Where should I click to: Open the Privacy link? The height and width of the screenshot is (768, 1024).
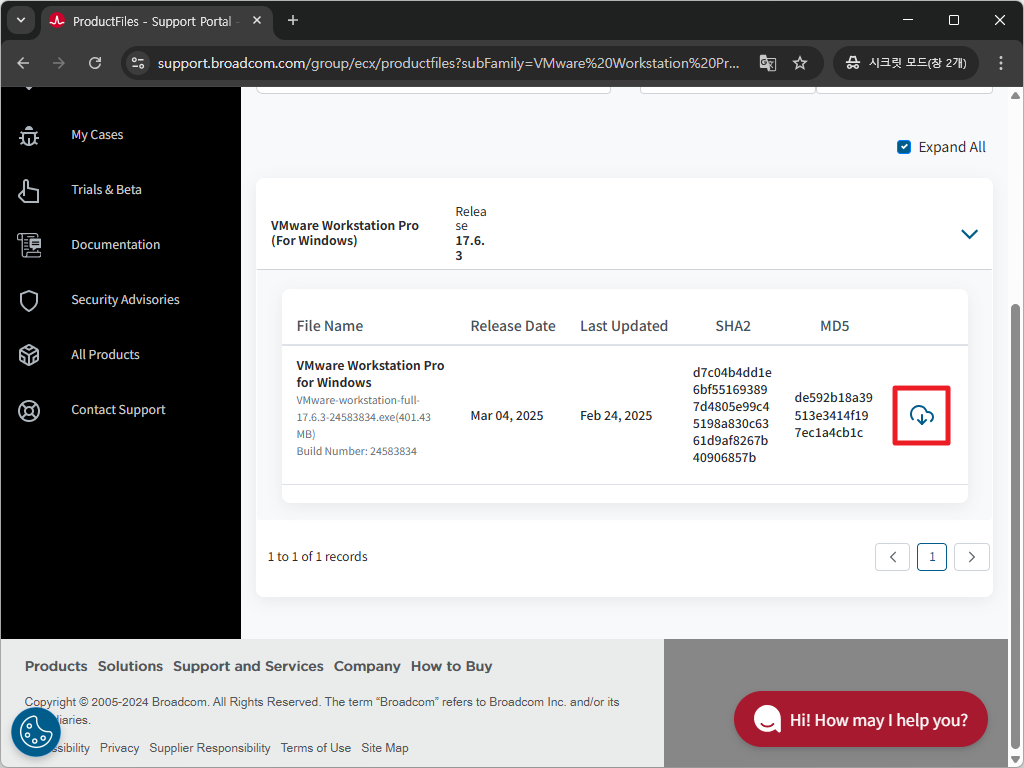120,748
